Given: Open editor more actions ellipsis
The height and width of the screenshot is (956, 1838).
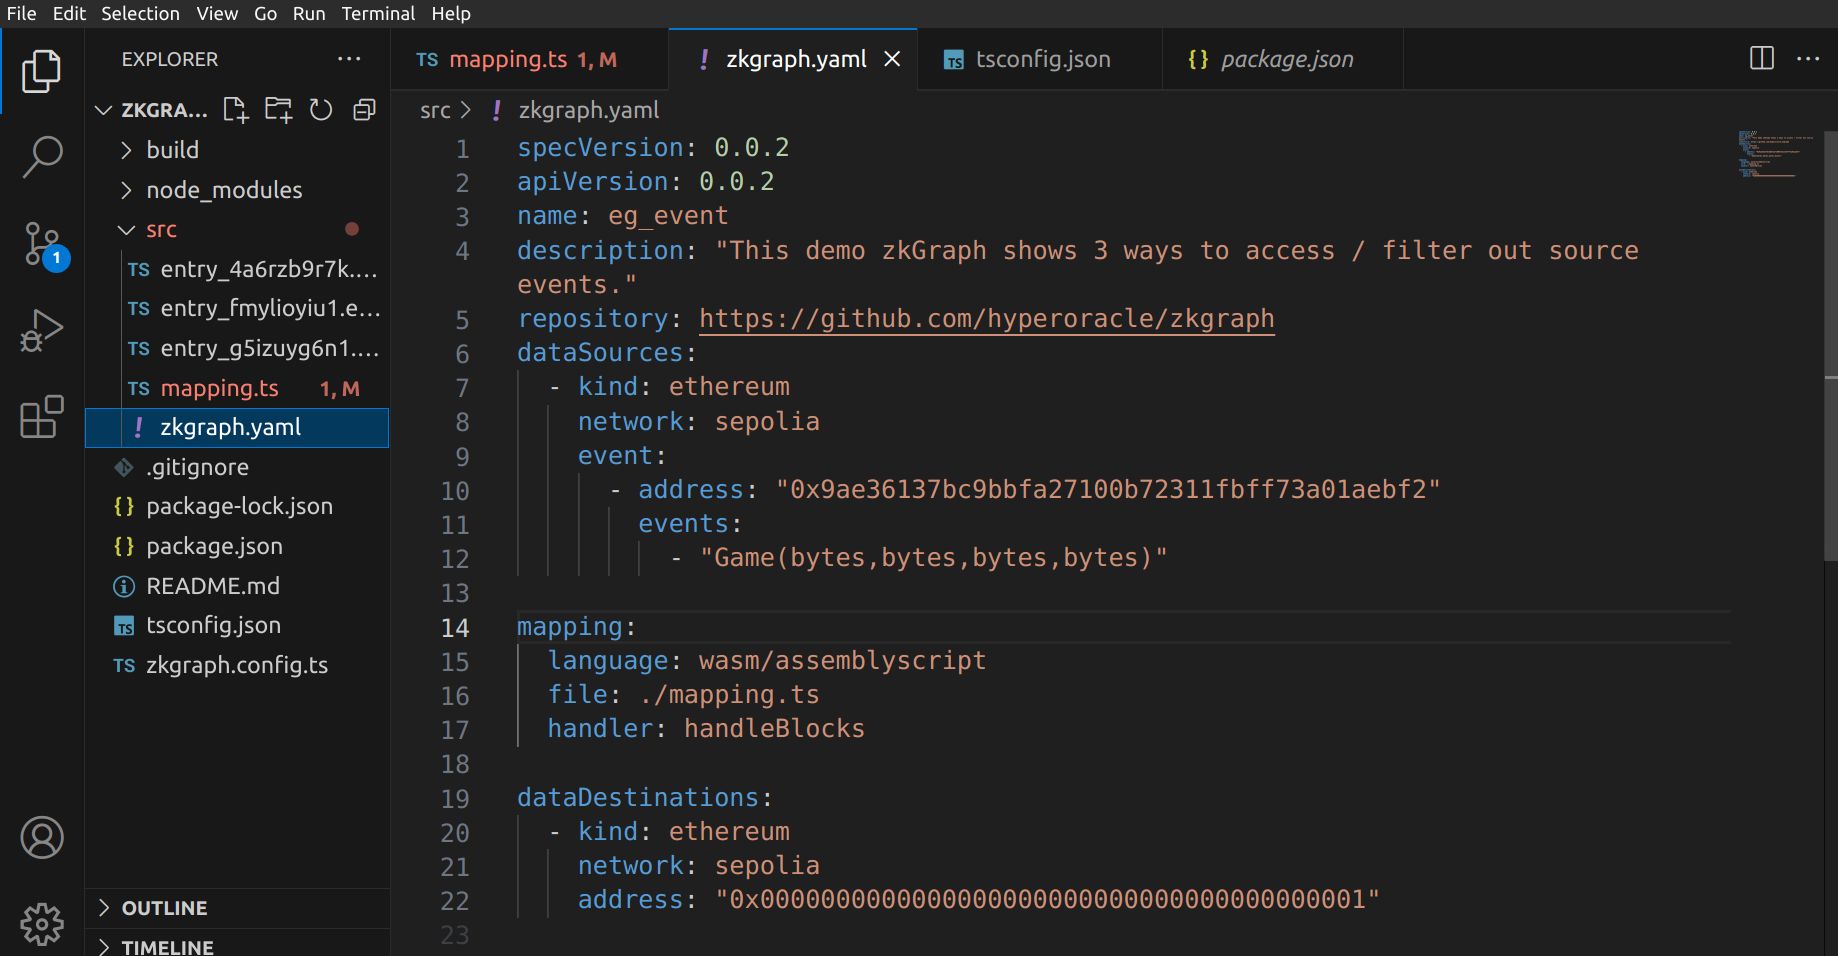Looking at the screenshot, I should pyautogui.click(x=1808, y=58).
